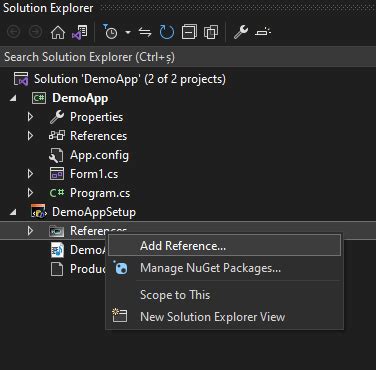Viewport: 376px width, 370px height.
Task: Toggle Show All Files
Action: (x=211, y=32)
